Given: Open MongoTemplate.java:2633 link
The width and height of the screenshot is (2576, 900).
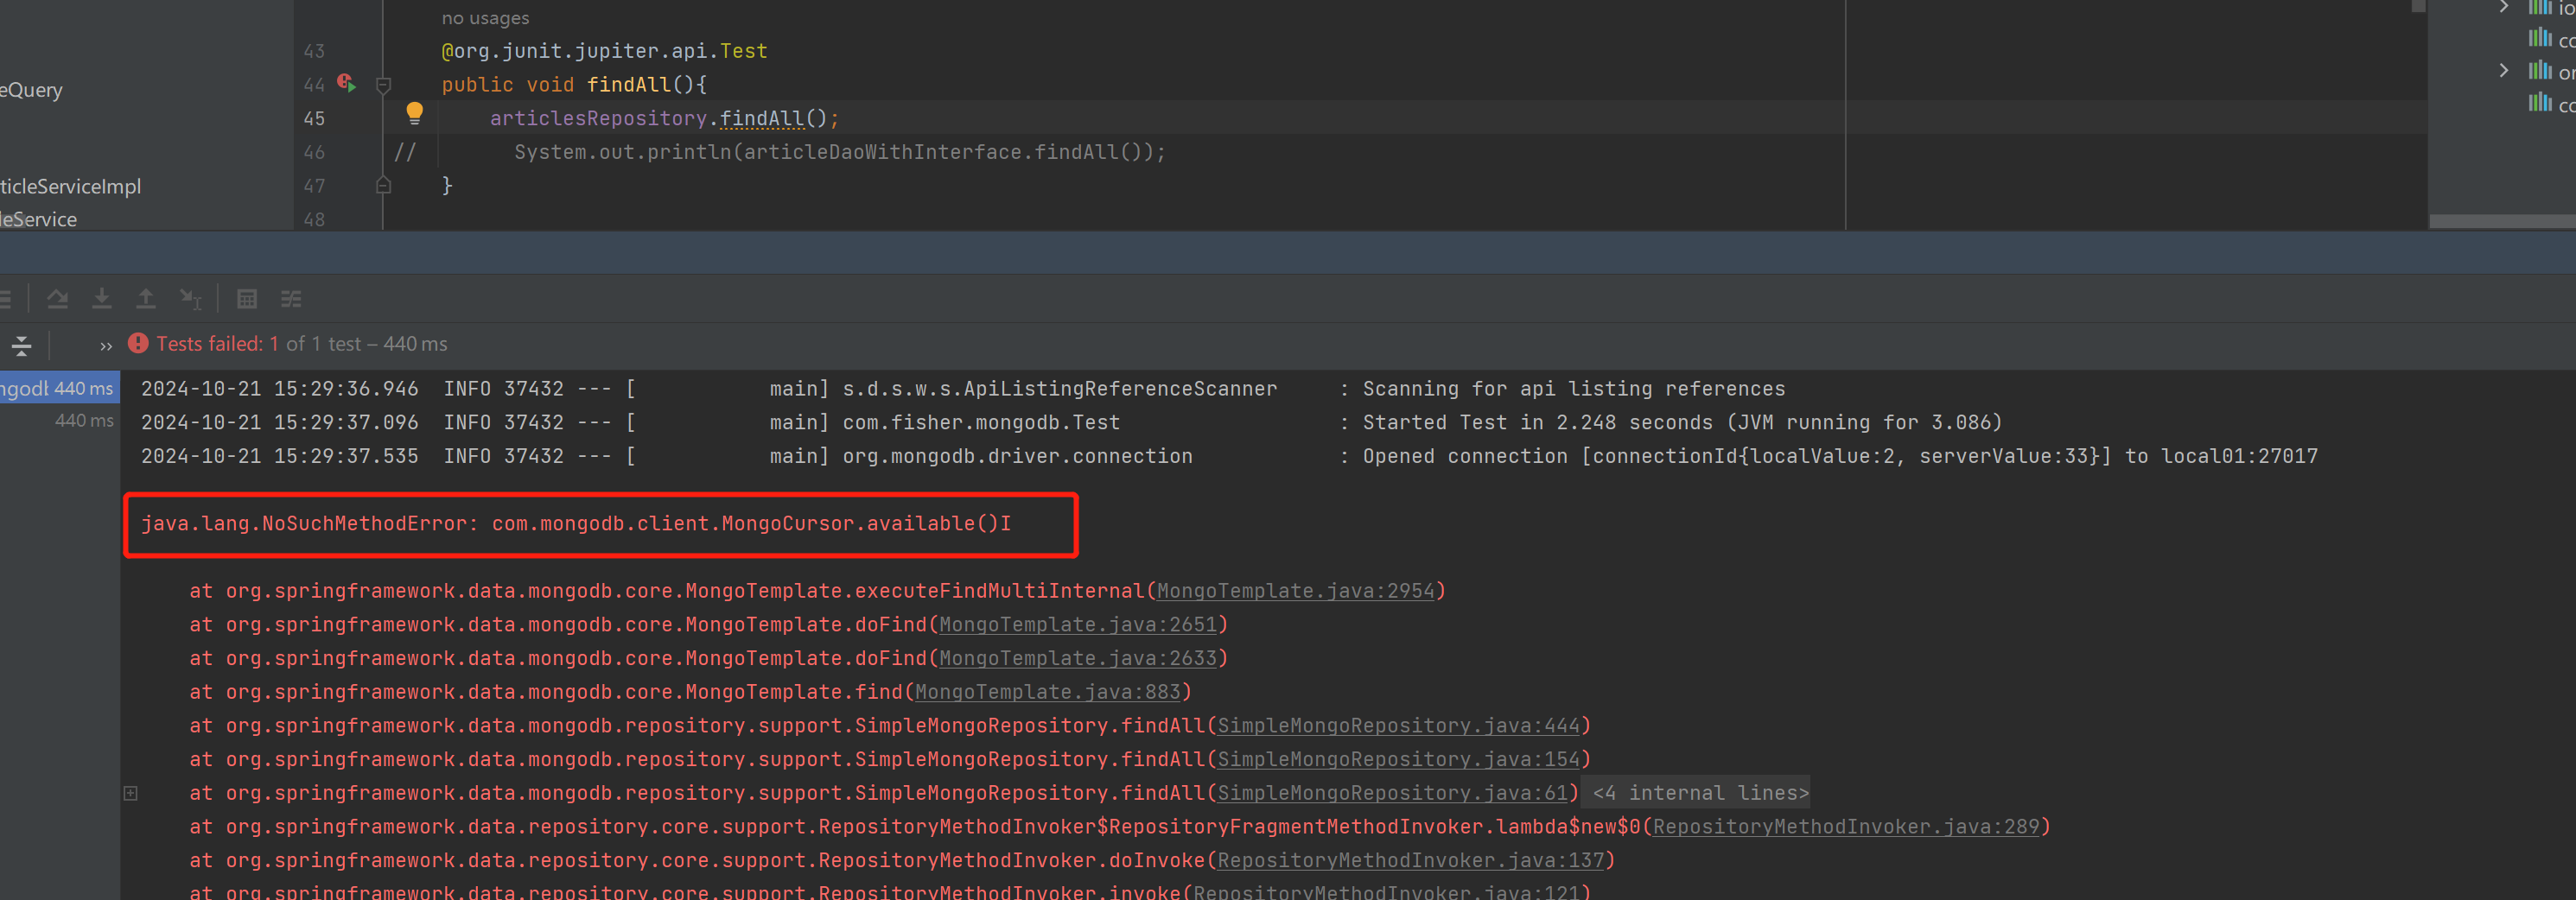Looking at the screenshot, I should tap(1077, 658).
